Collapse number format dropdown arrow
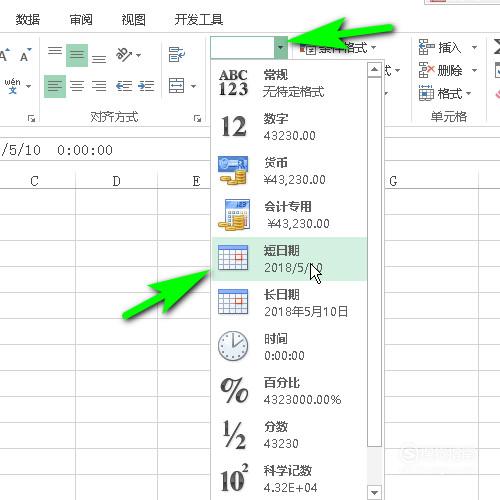This screenshot has width=500, height=500. coord(281,47)
